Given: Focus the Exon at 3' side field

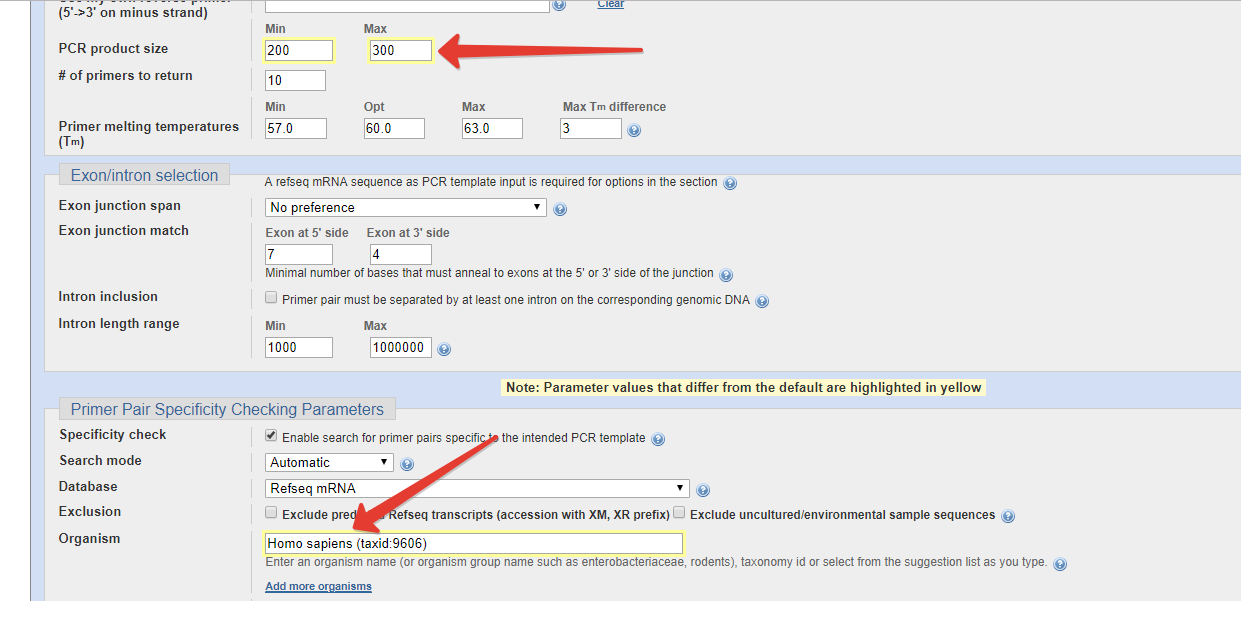Looking at the screenshot, I should click(x=401, y=254).
